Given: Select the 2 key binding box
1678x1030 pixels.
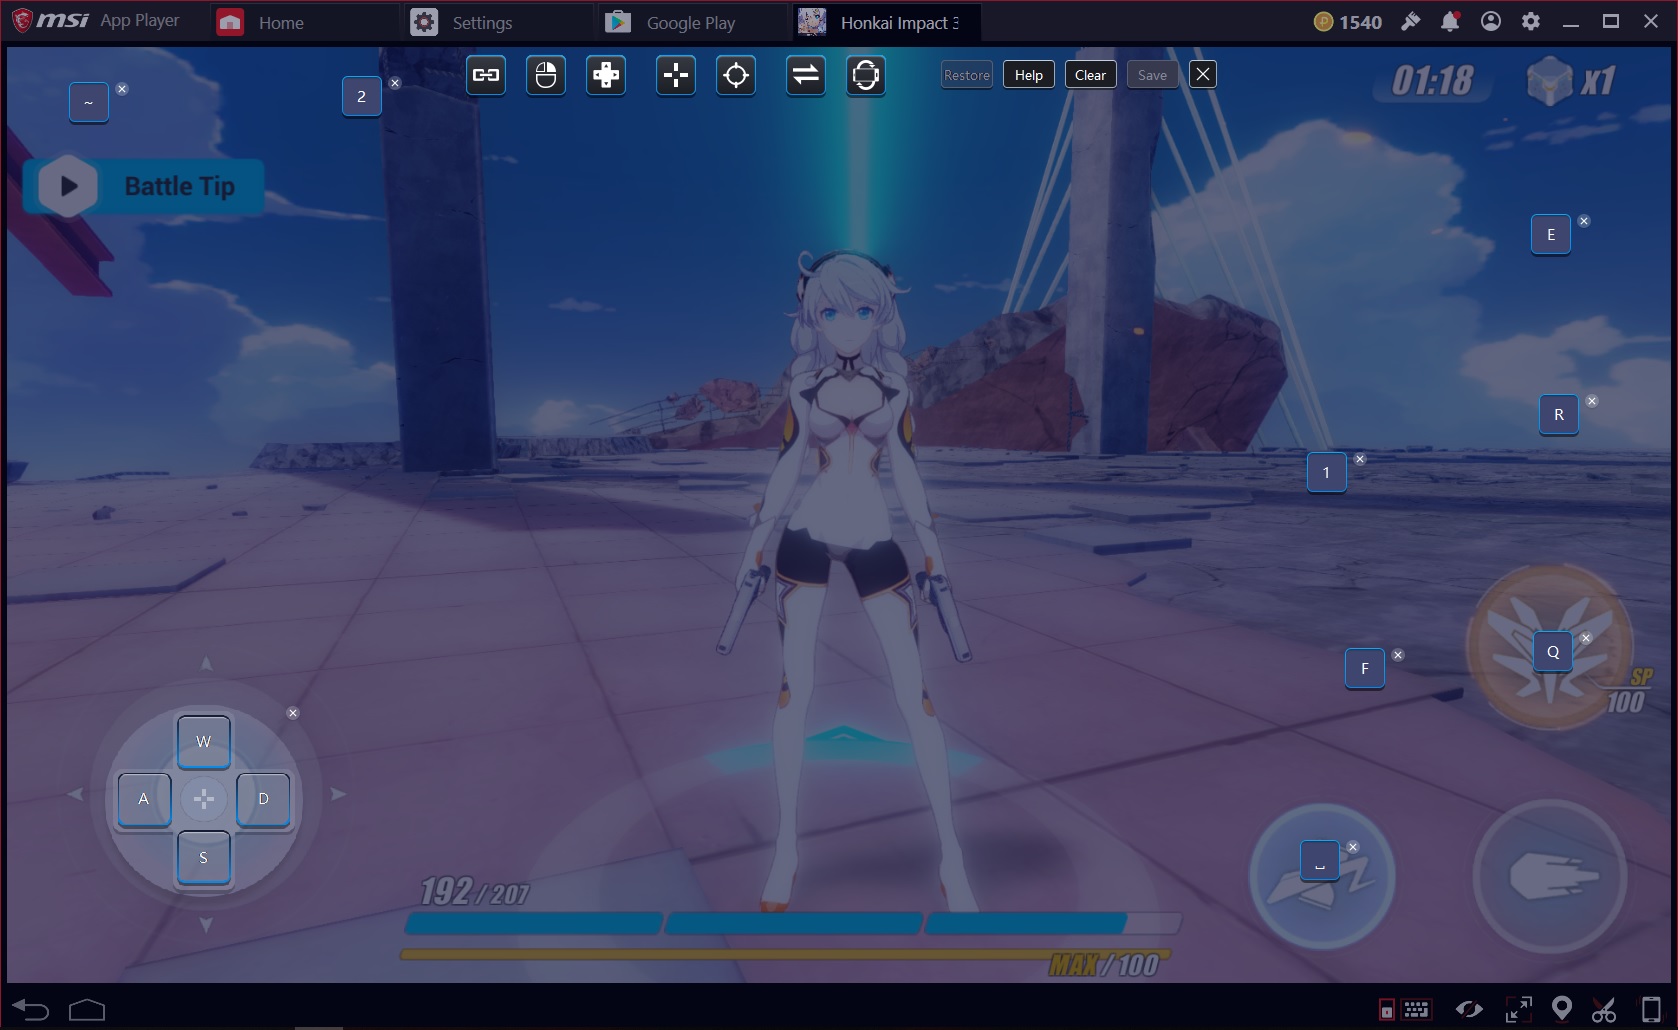Looking at the screenshot, I should (x=362, y=97).
